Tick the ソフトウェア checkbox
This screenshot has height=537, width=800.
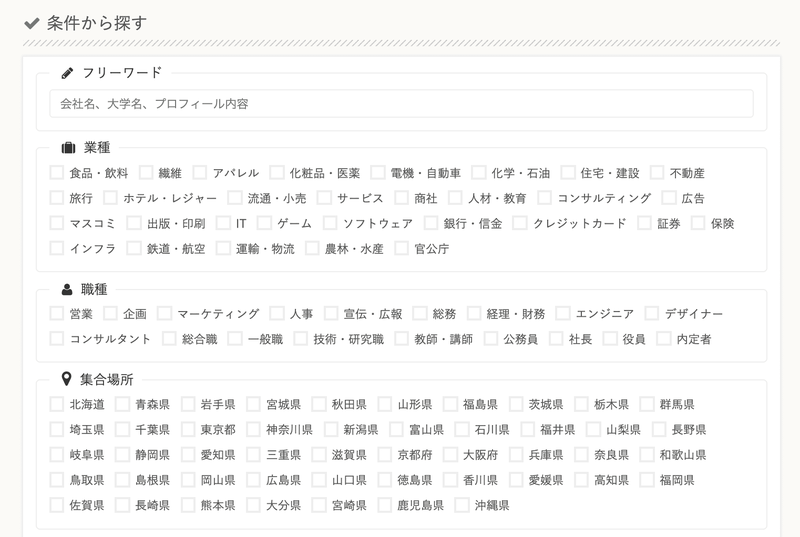click(x=330, y=223)
